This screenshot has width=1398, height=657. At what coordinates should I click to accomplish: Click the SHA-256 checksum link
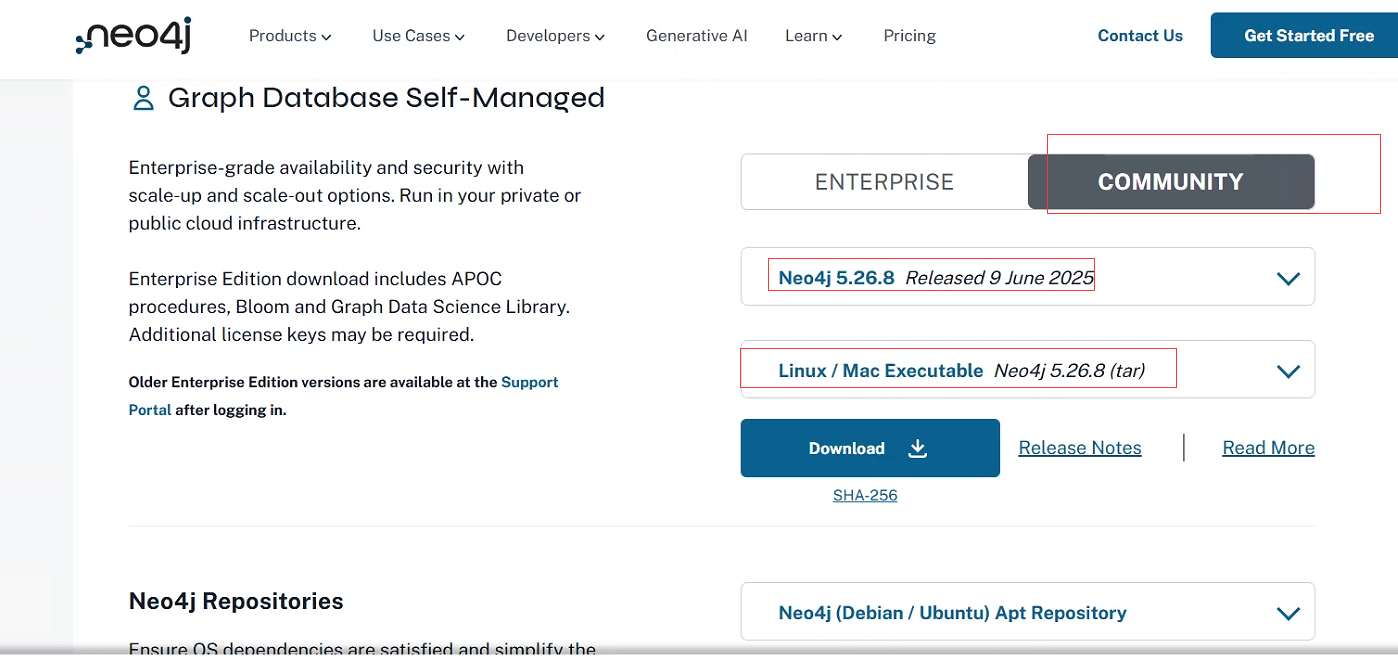click(x=864, y=495)
